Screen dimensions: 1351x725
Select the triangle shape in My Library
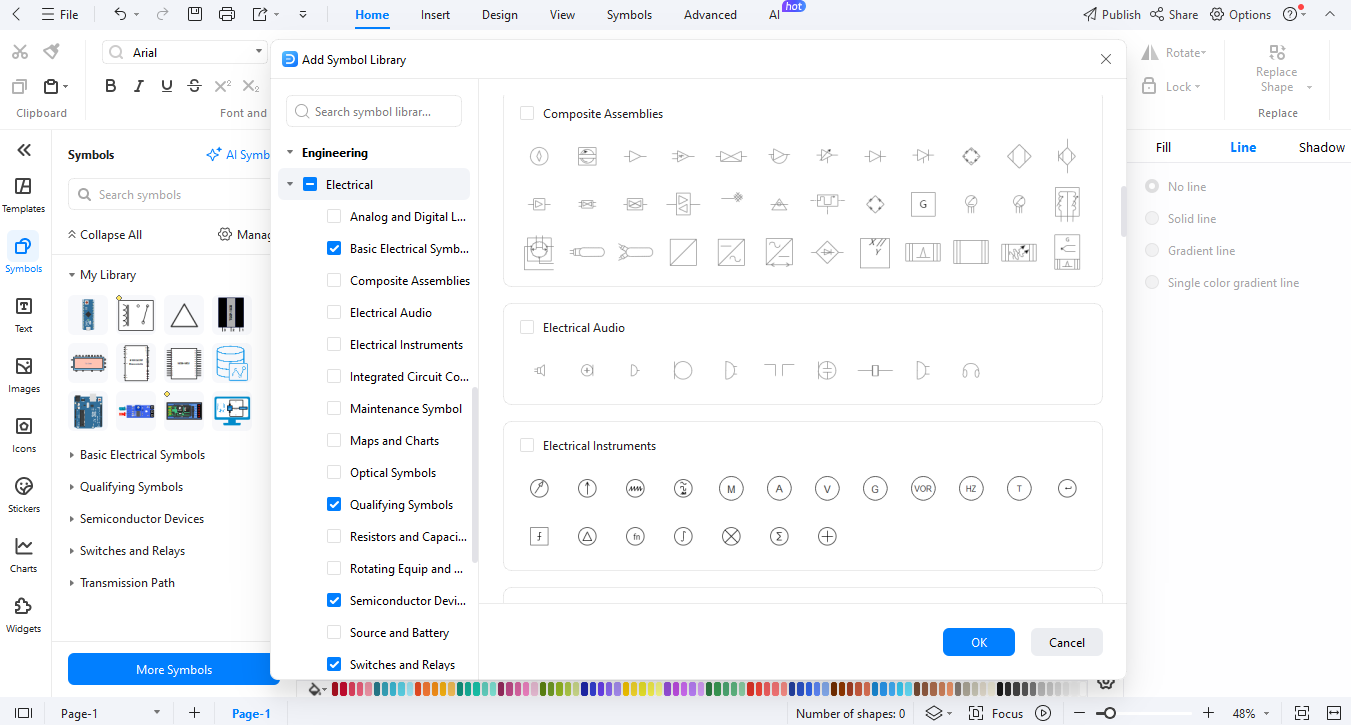click(184, 315)
